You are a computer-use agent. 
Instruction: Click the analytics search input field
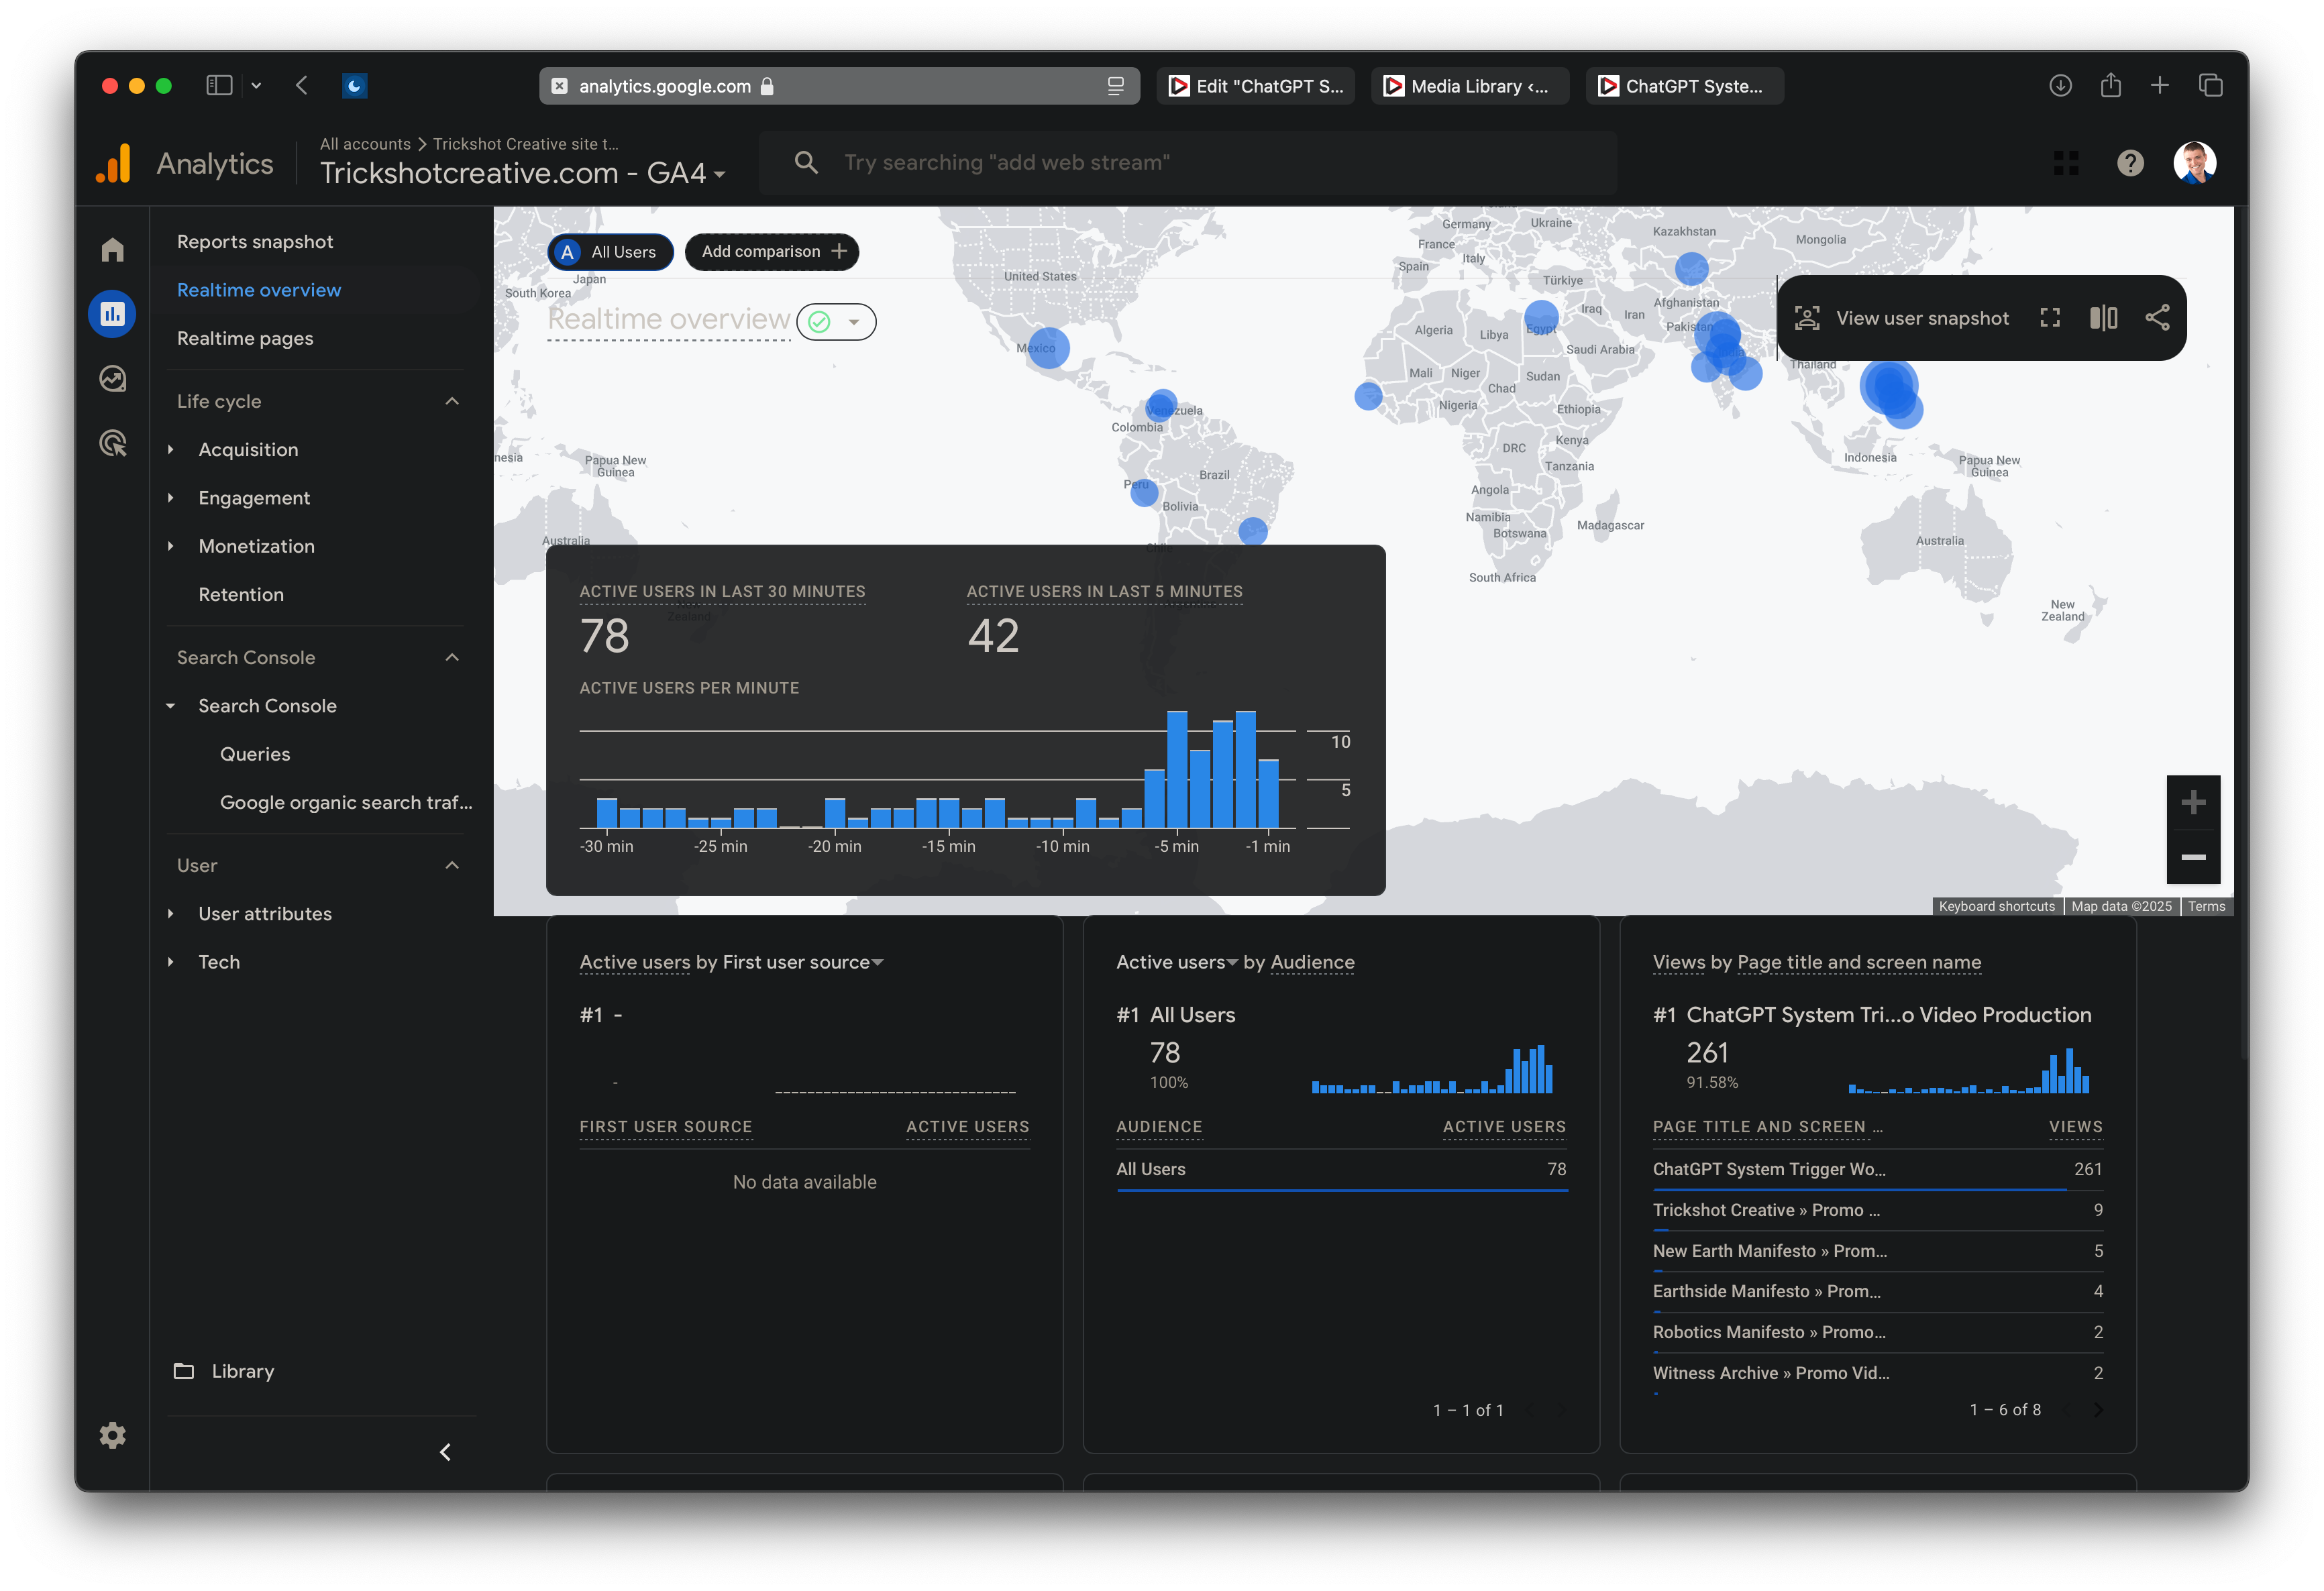[x=1188, y=162]
